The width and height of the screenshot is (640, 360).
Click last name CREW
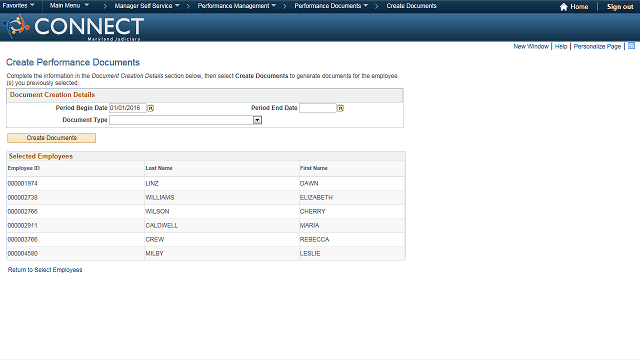[155, 240]
